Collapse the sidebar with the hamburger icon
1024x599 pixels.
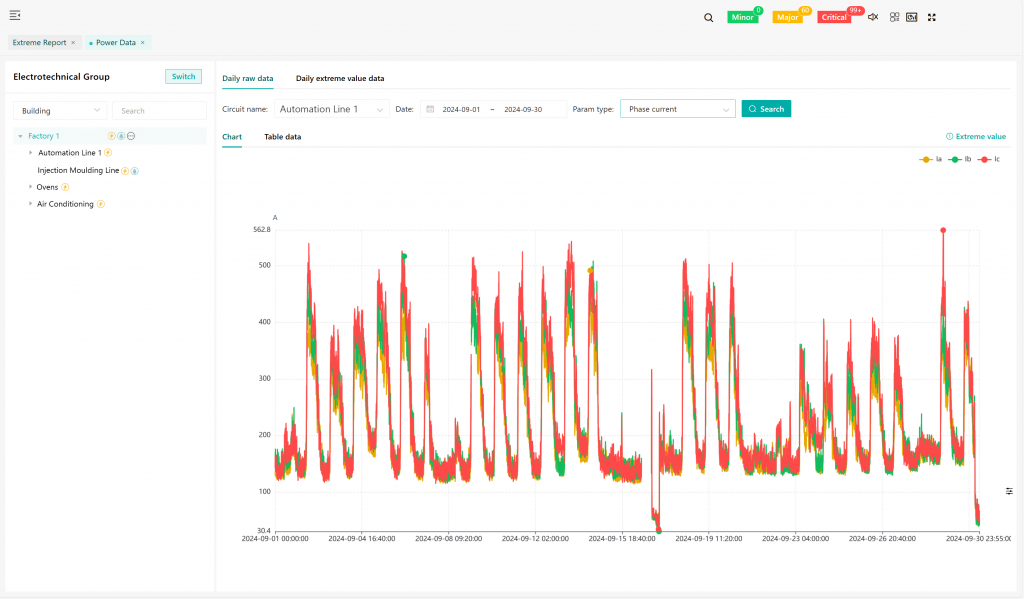click(15, 15)
